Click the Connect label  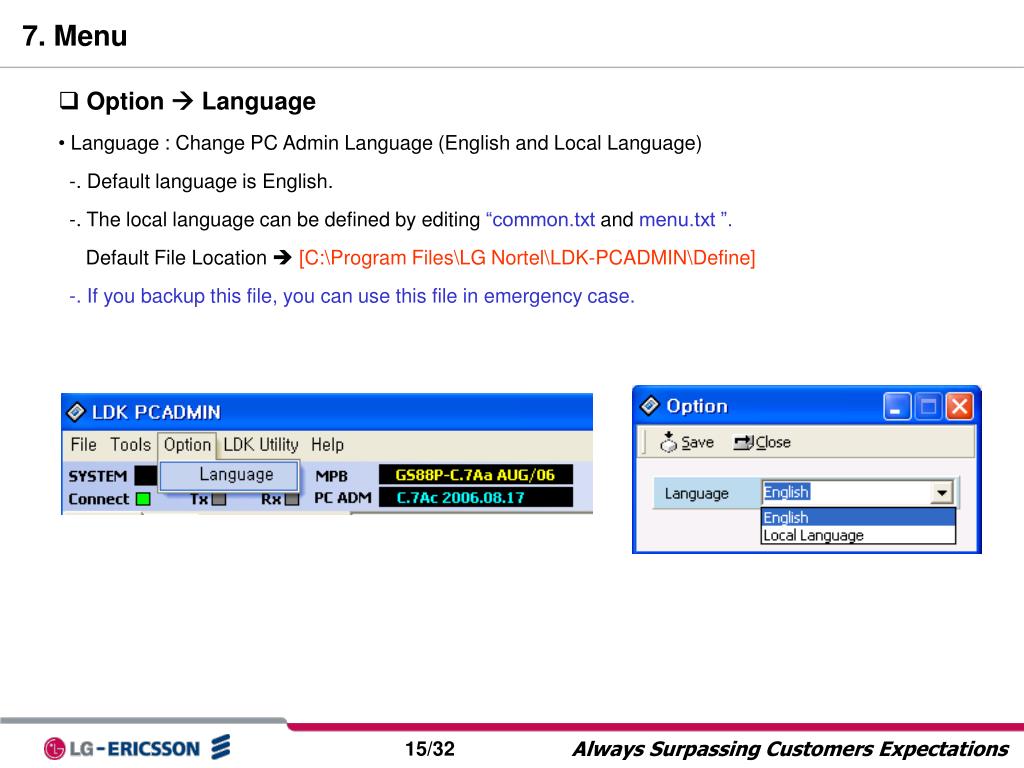point(99,499)
